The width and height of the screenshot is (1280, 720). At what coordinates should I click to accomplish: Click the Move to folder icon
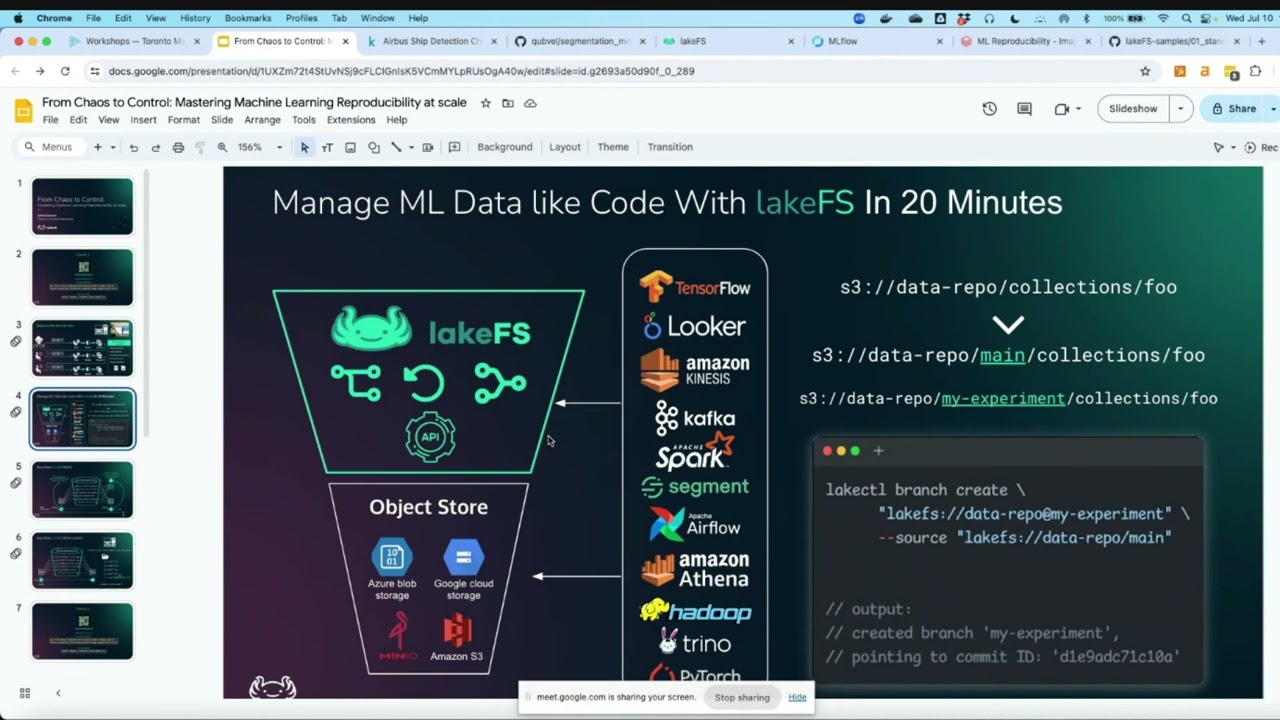pyautogui.click(x=508, y=103)
